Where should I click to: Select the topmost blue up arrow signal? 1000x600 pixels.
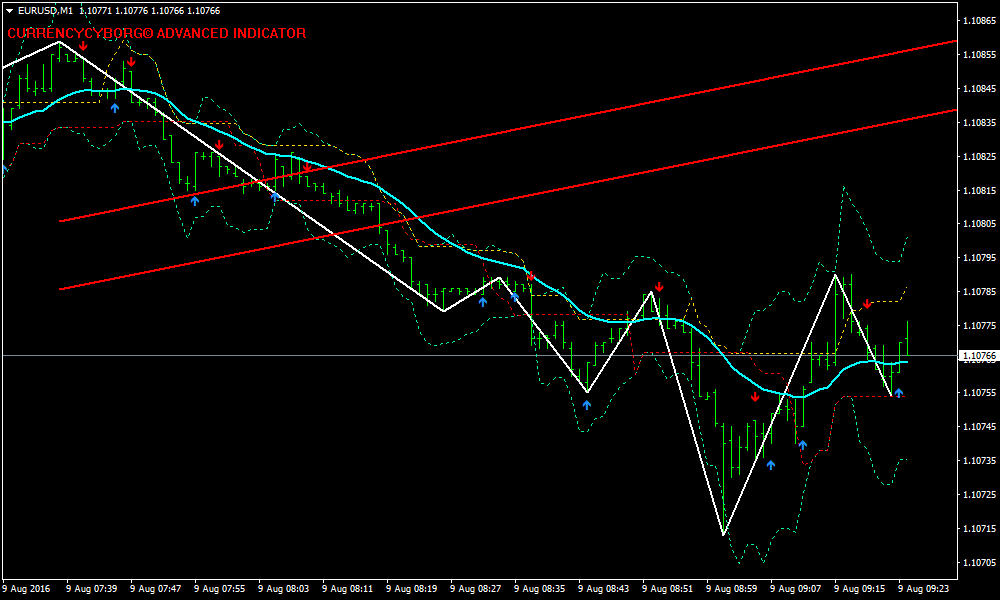tap(115, 107)
